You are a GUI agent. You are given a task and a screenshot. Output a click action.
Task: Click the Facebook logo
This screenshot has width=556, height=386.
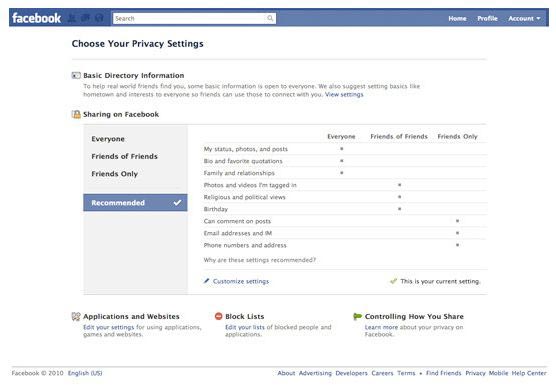[x=37, y=18]
